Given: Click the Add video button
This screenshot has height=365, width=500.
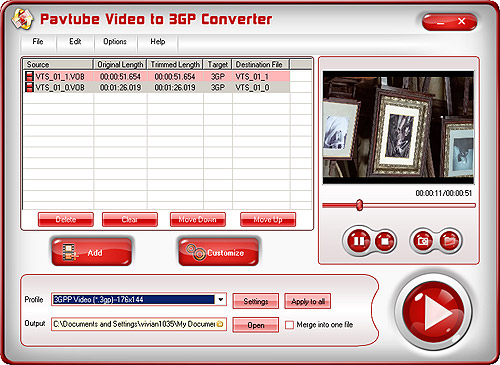Looking at the screenshot, I should [x=92, y=252].
